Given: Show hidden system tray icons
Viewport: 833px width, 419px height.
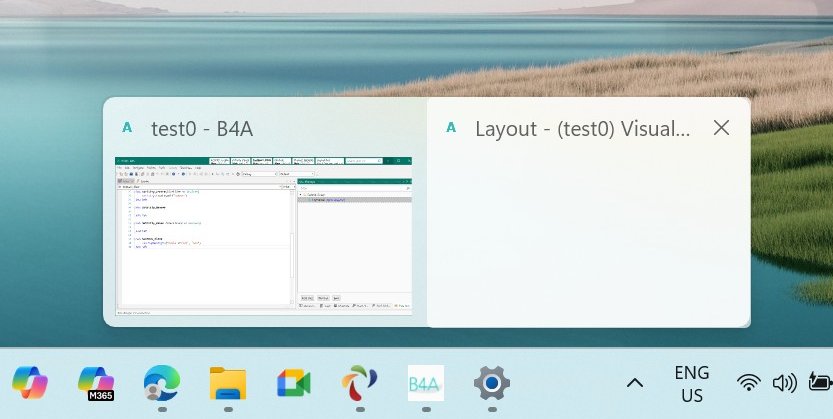Looking at the screenshot, I should pyautogui.click(x=635, y=383).
